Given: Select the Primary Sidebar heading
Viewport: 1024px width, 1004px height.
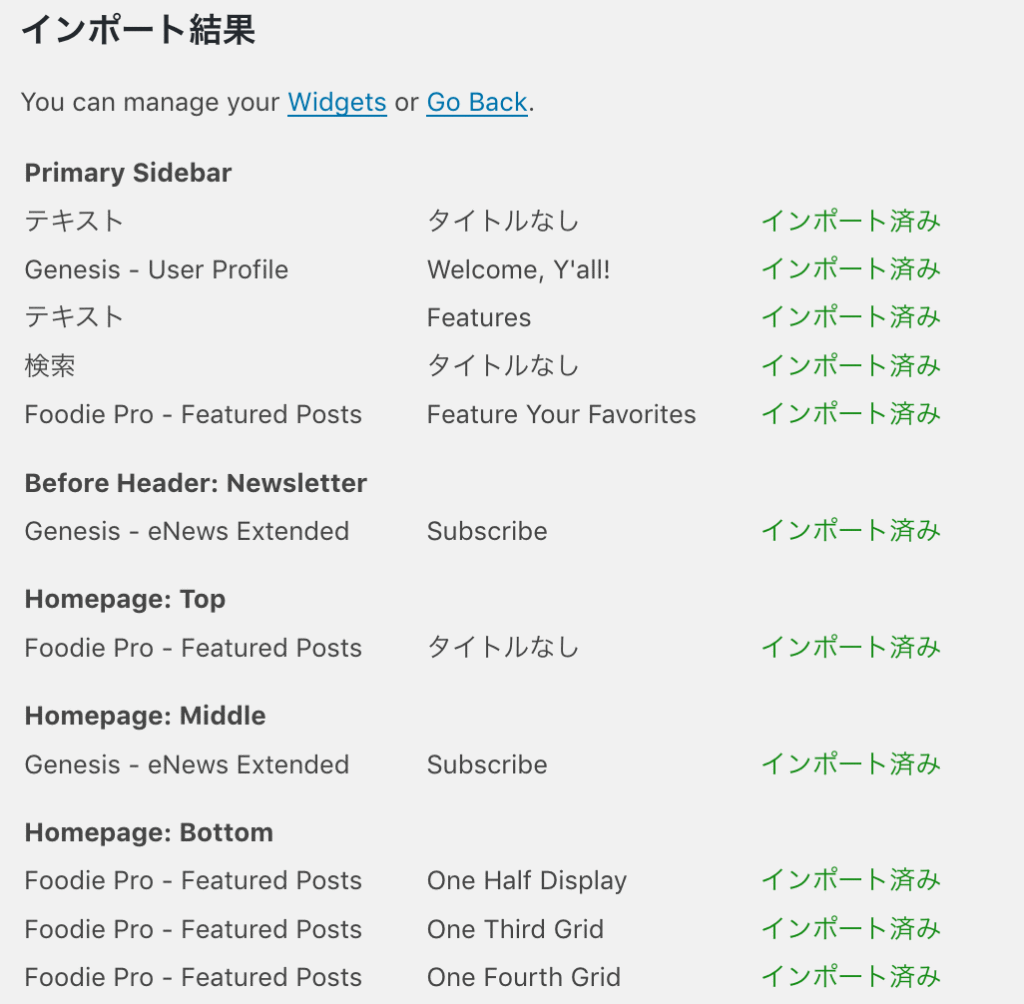Looking at the screenshot, I should click(x=128, y=173).
